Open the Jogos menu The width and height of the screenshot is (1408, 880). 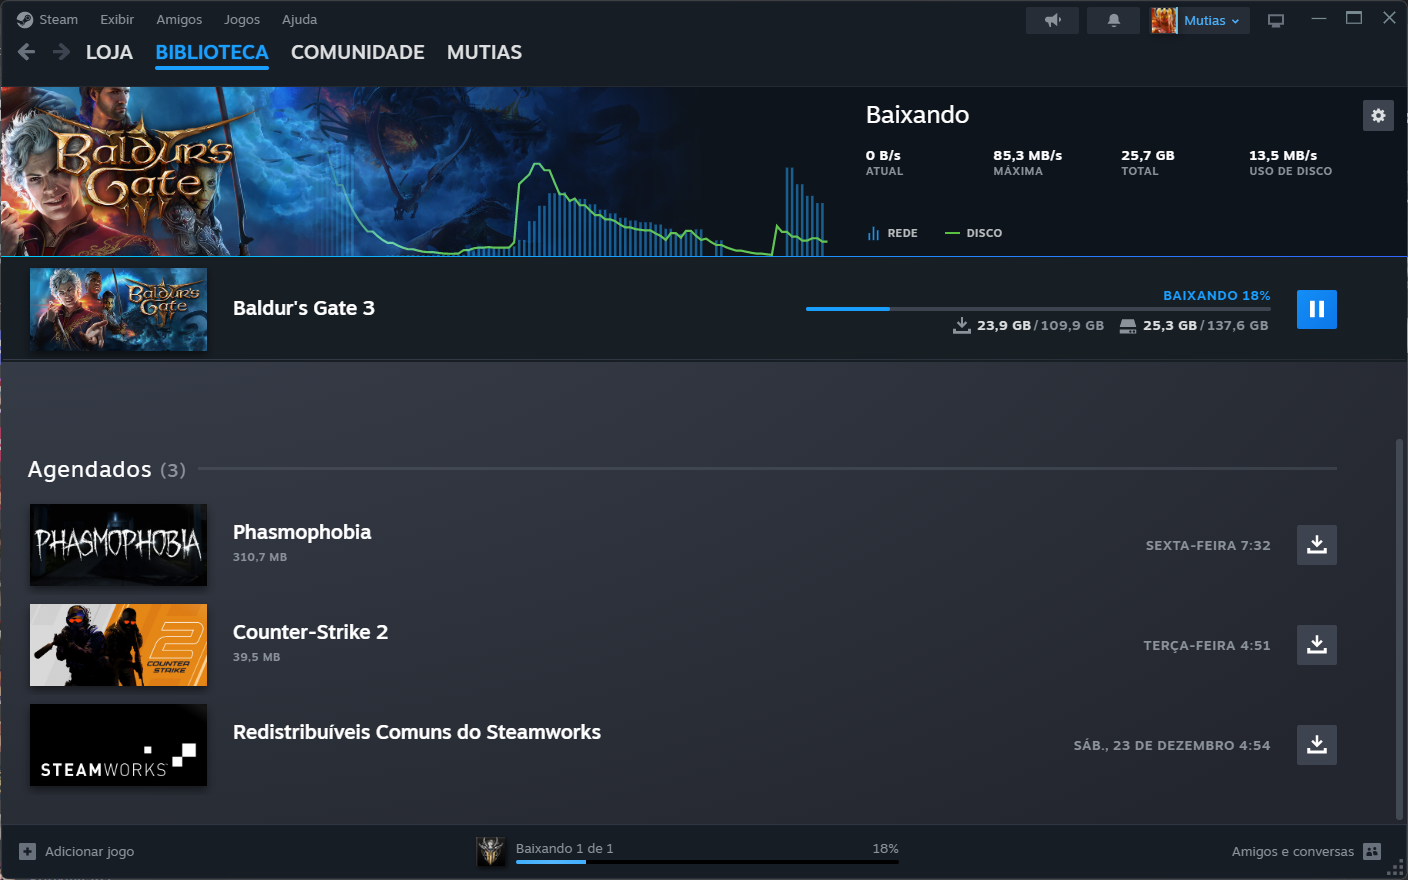pyautogui.click(x=242, y=20)
